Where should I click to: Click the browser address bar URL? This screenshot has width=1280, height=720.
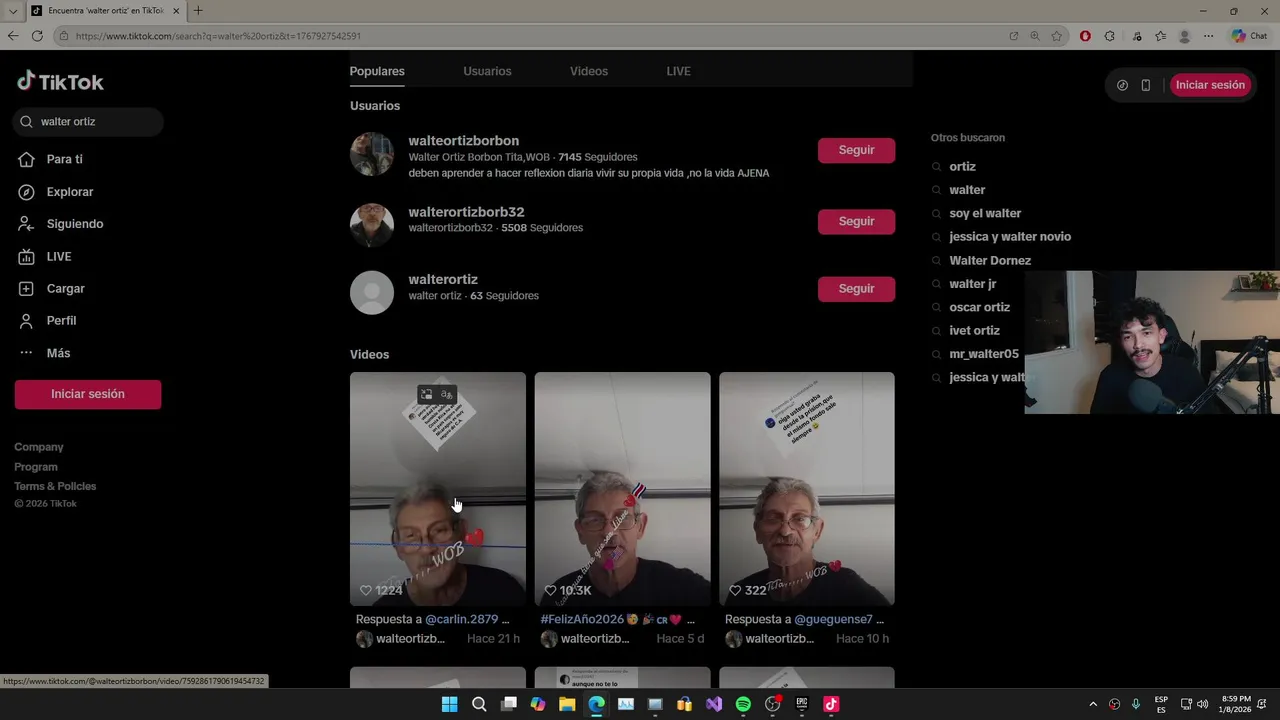pos(218,36)
